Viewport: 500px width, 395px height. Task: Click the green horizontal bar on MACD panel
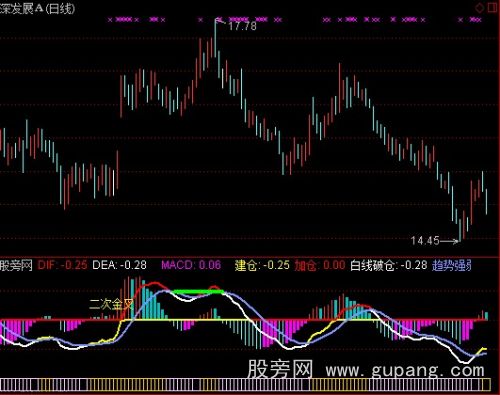tap(198, 292)
